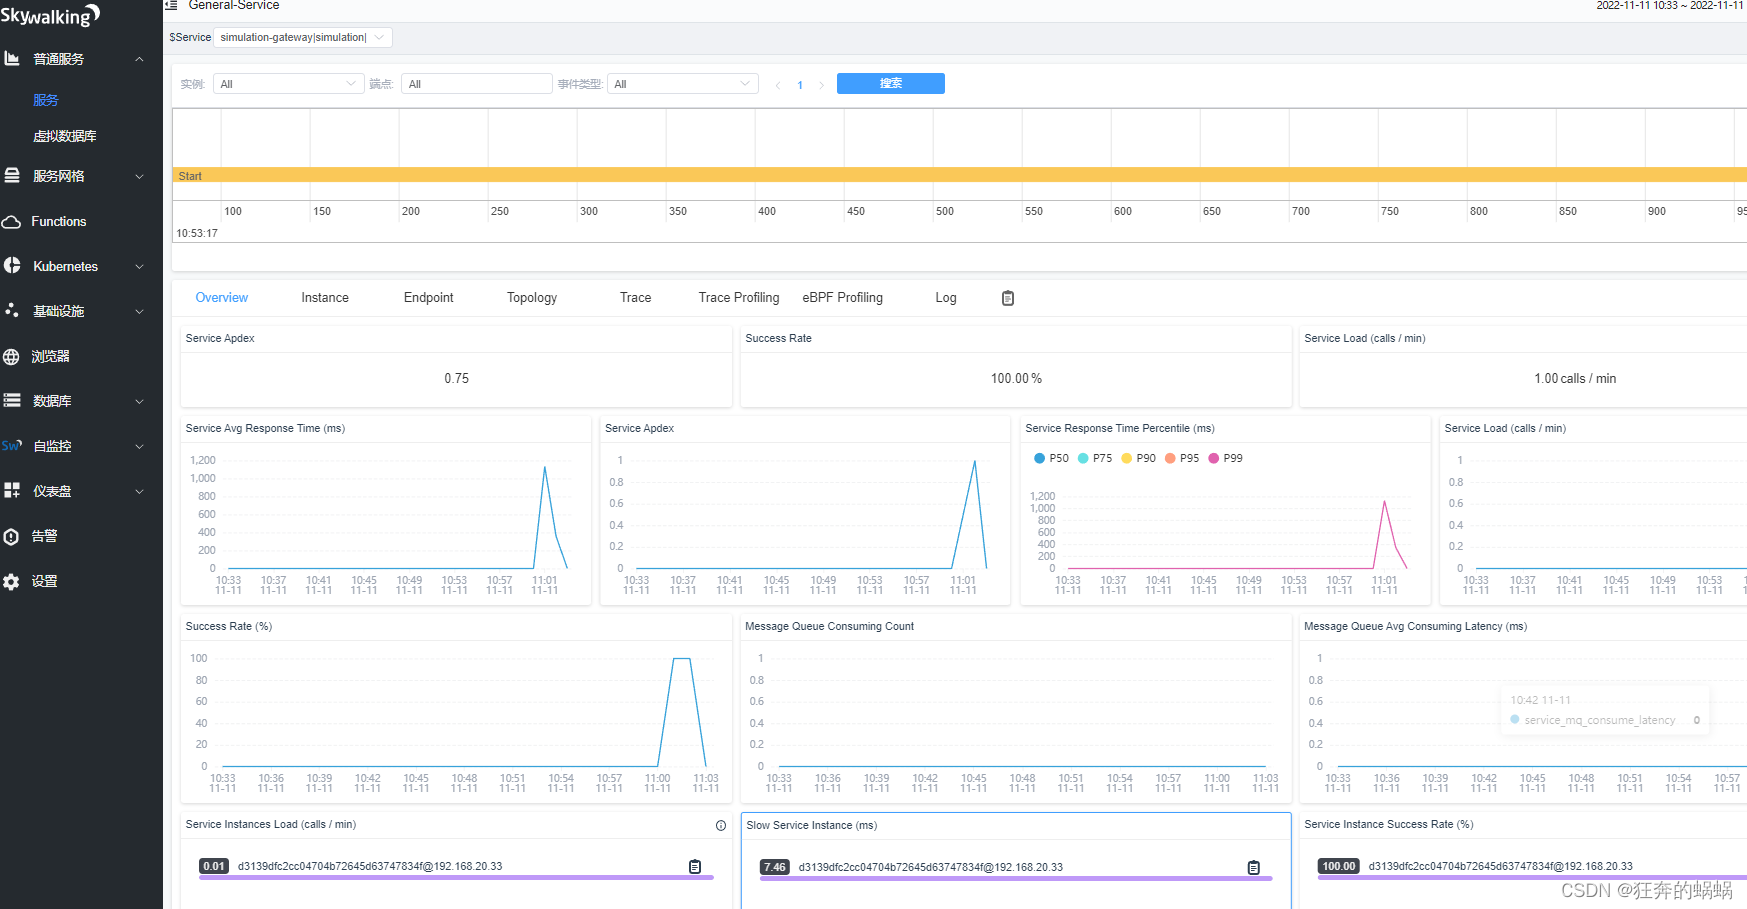The height and width of the screenshot is (909, 1747).
Task: Switch to the Log tab
Action: [946, 298]
